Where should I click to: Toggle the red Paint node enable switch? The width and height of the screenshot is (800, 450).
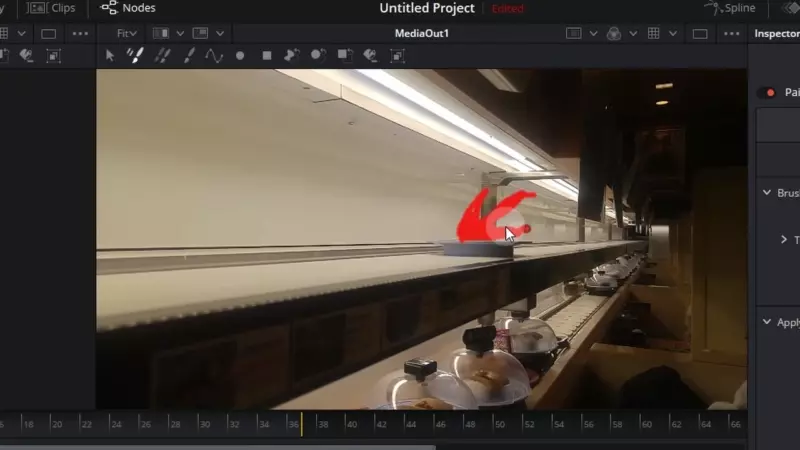coord(767,92)
